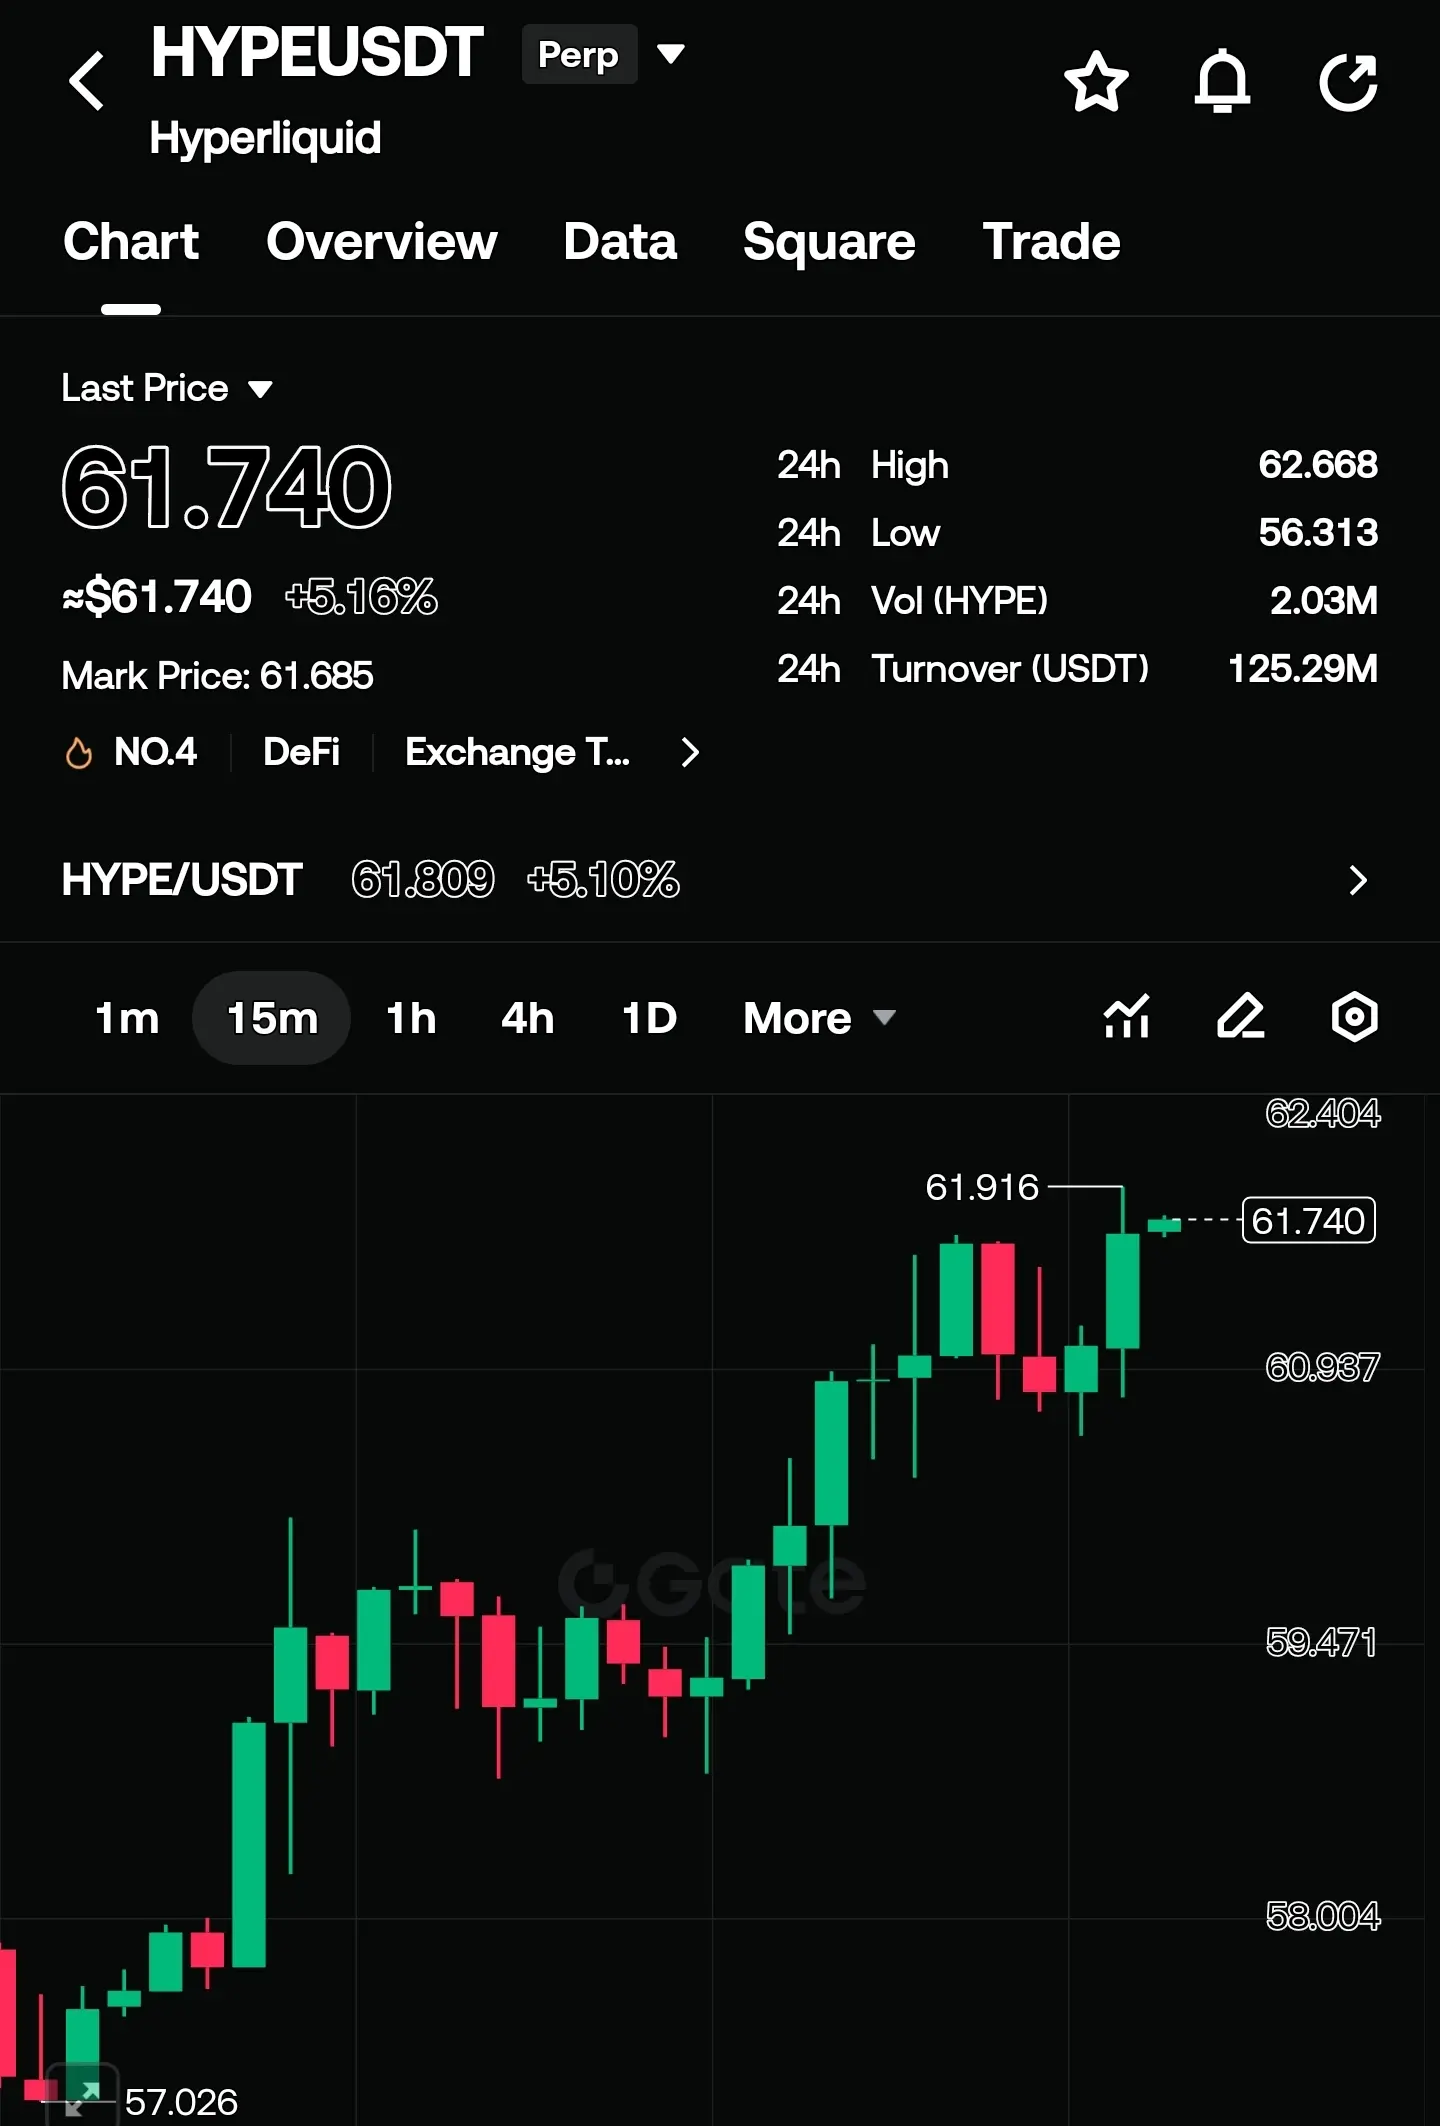Tap the current price label 61.740 on chart
Image resolution: width=1440 pixels, height=2126 pixels.
1308,1221
